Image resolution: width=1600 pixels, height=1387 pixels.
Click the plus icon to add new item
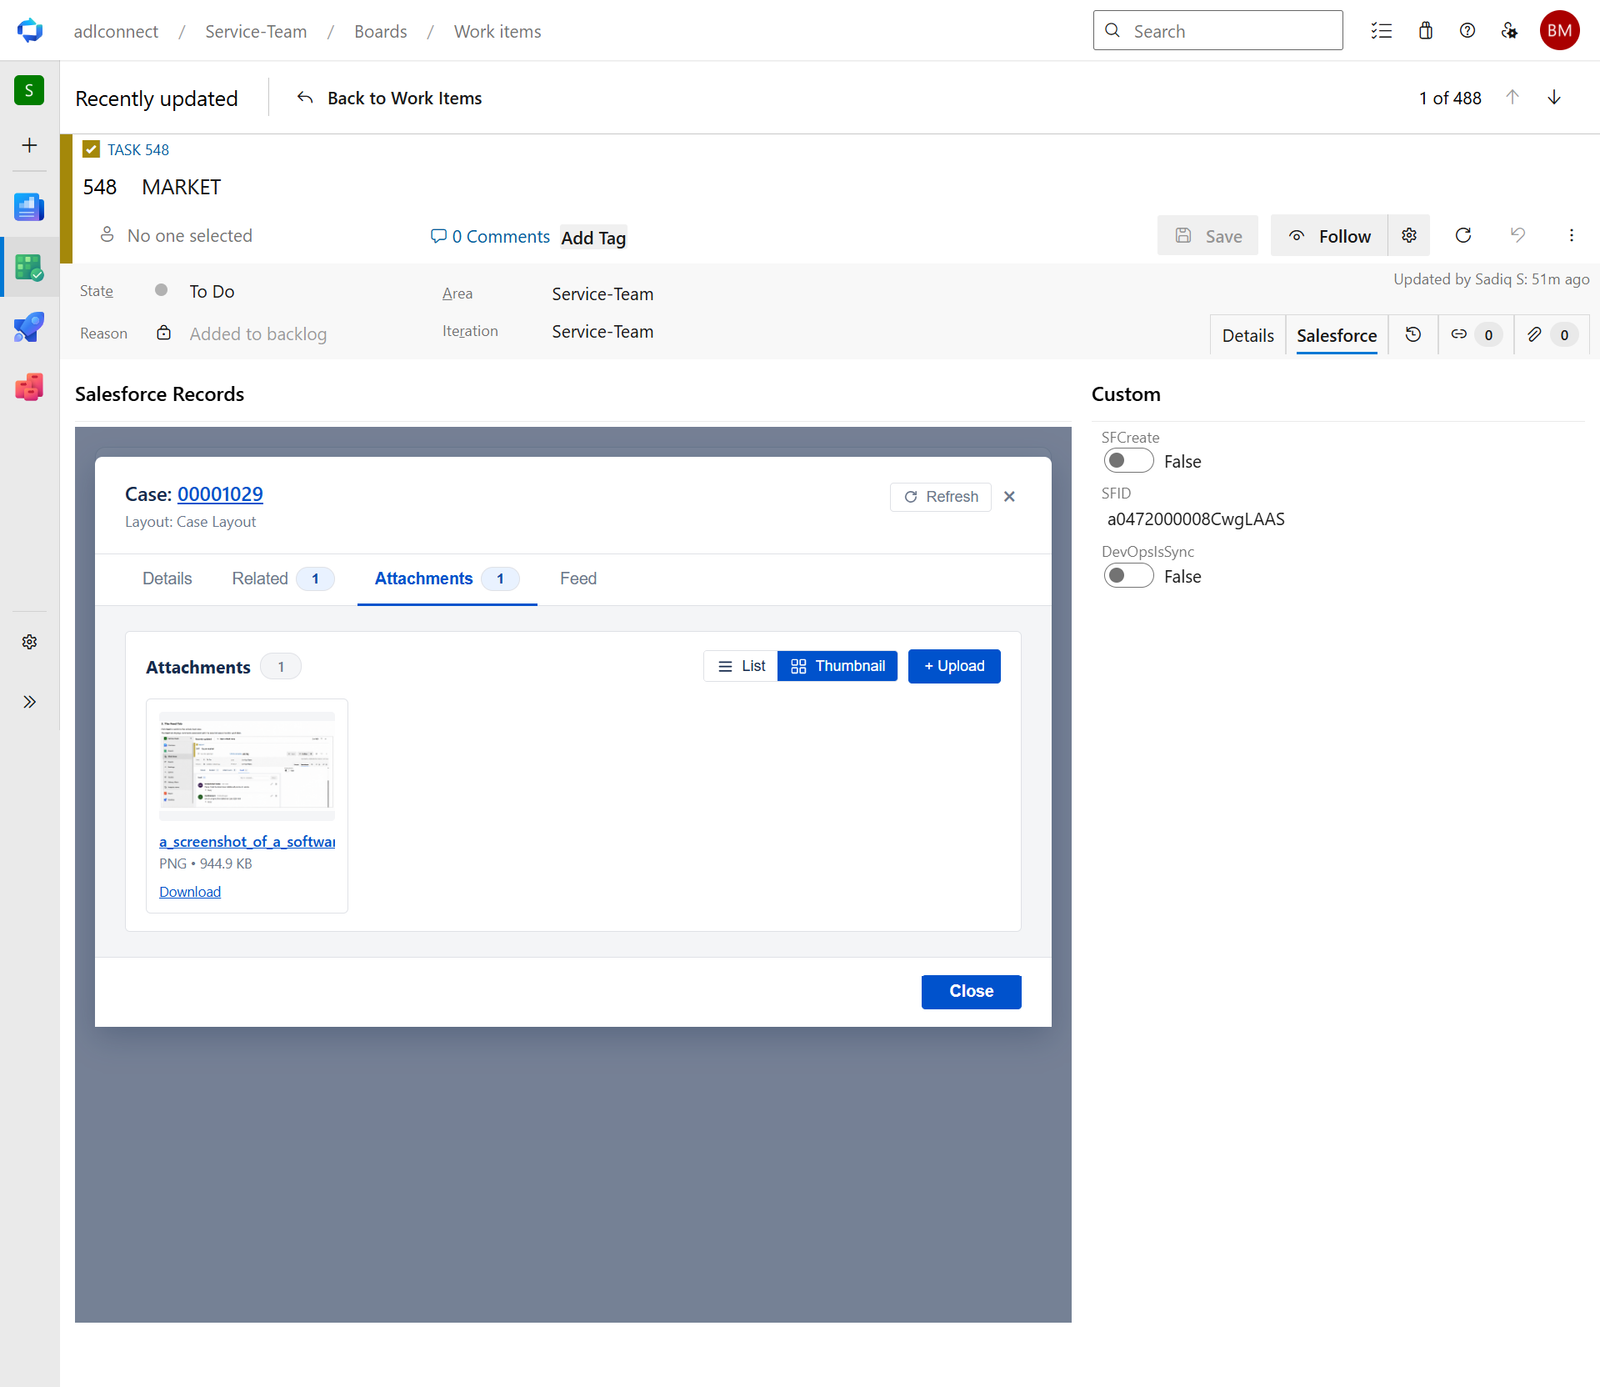click(x=30, y=145)
